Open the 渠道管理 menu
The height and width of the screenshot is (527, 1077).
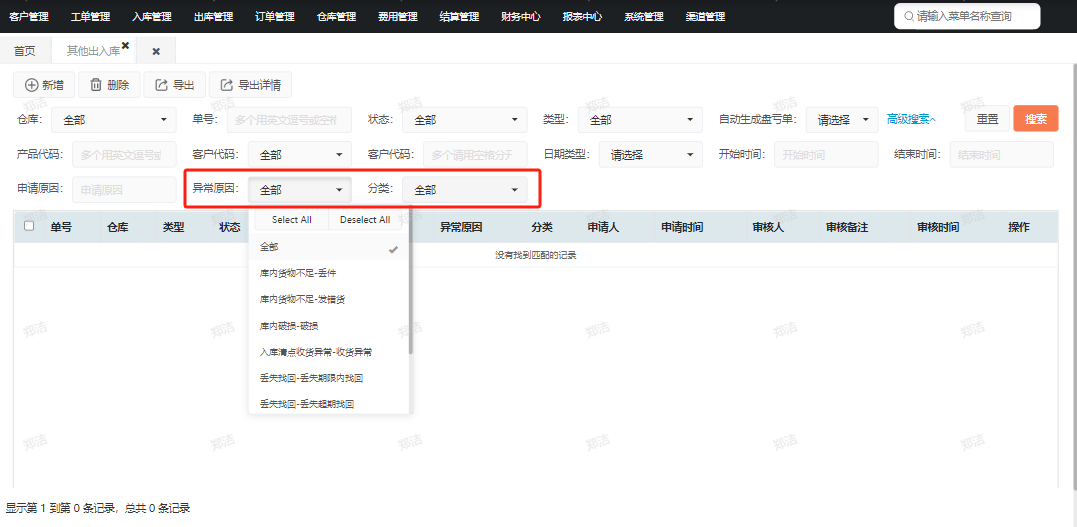(x=705, y=16)
